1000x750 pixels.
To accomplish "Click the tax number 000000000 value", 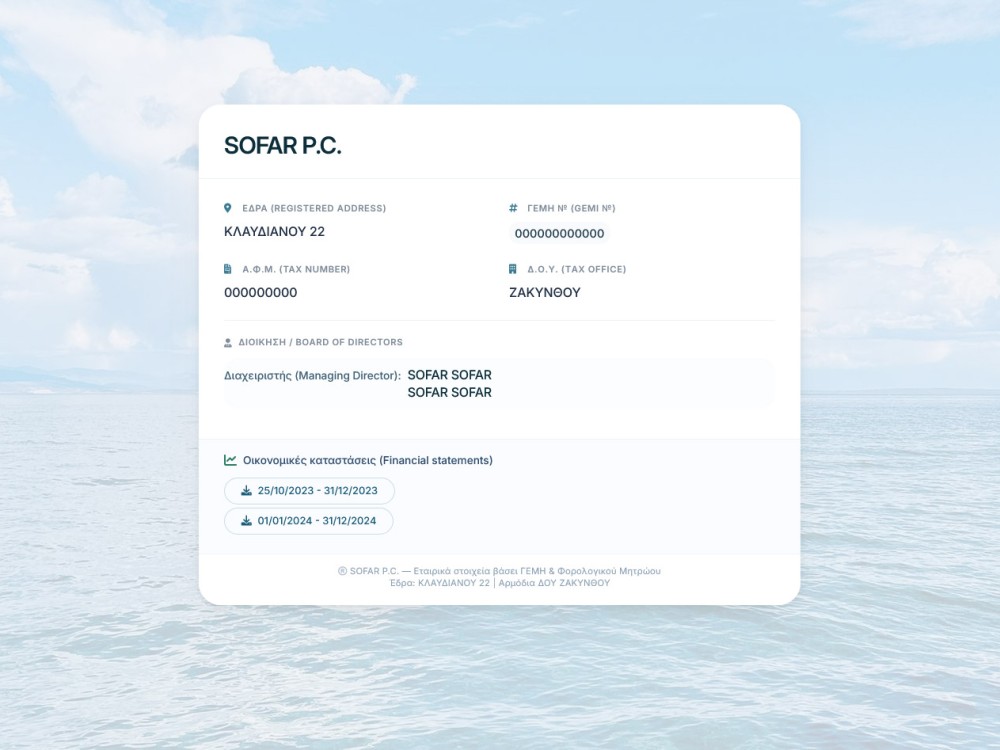I will click(260, 293).
